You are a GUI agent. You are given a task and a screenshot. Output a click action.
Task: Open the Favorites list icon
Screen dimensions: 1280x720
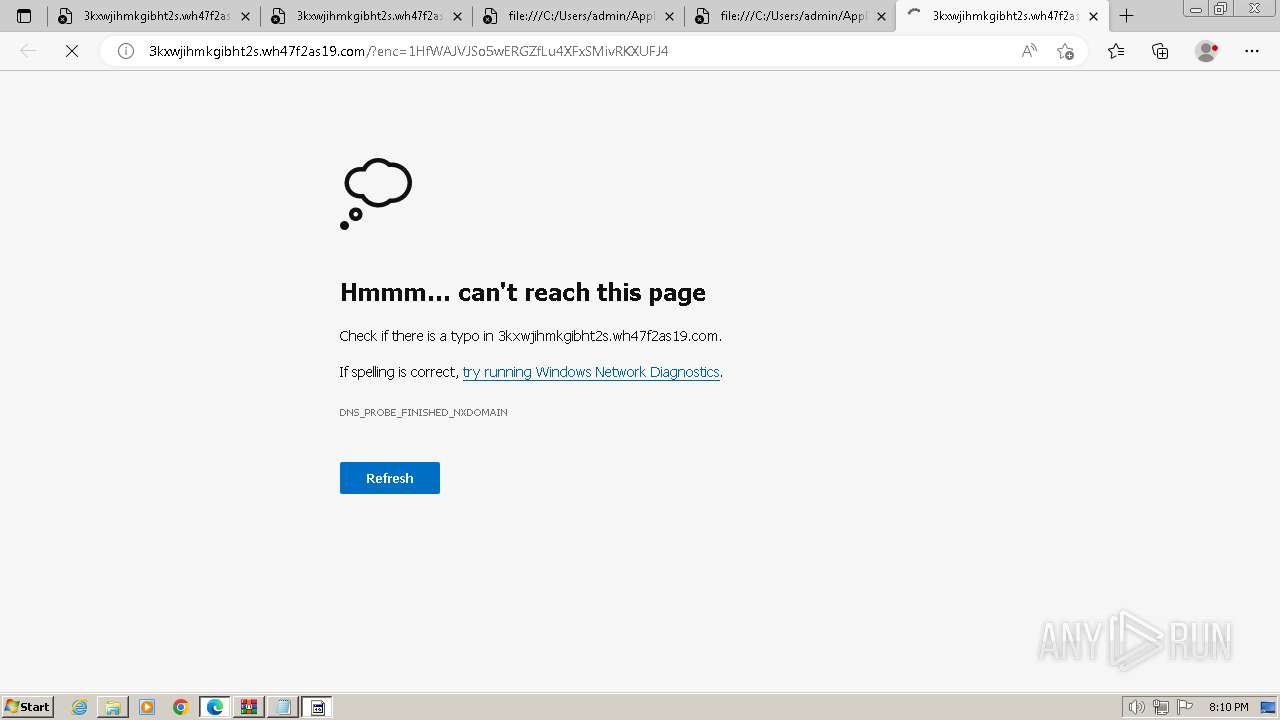pos(1116,51)
